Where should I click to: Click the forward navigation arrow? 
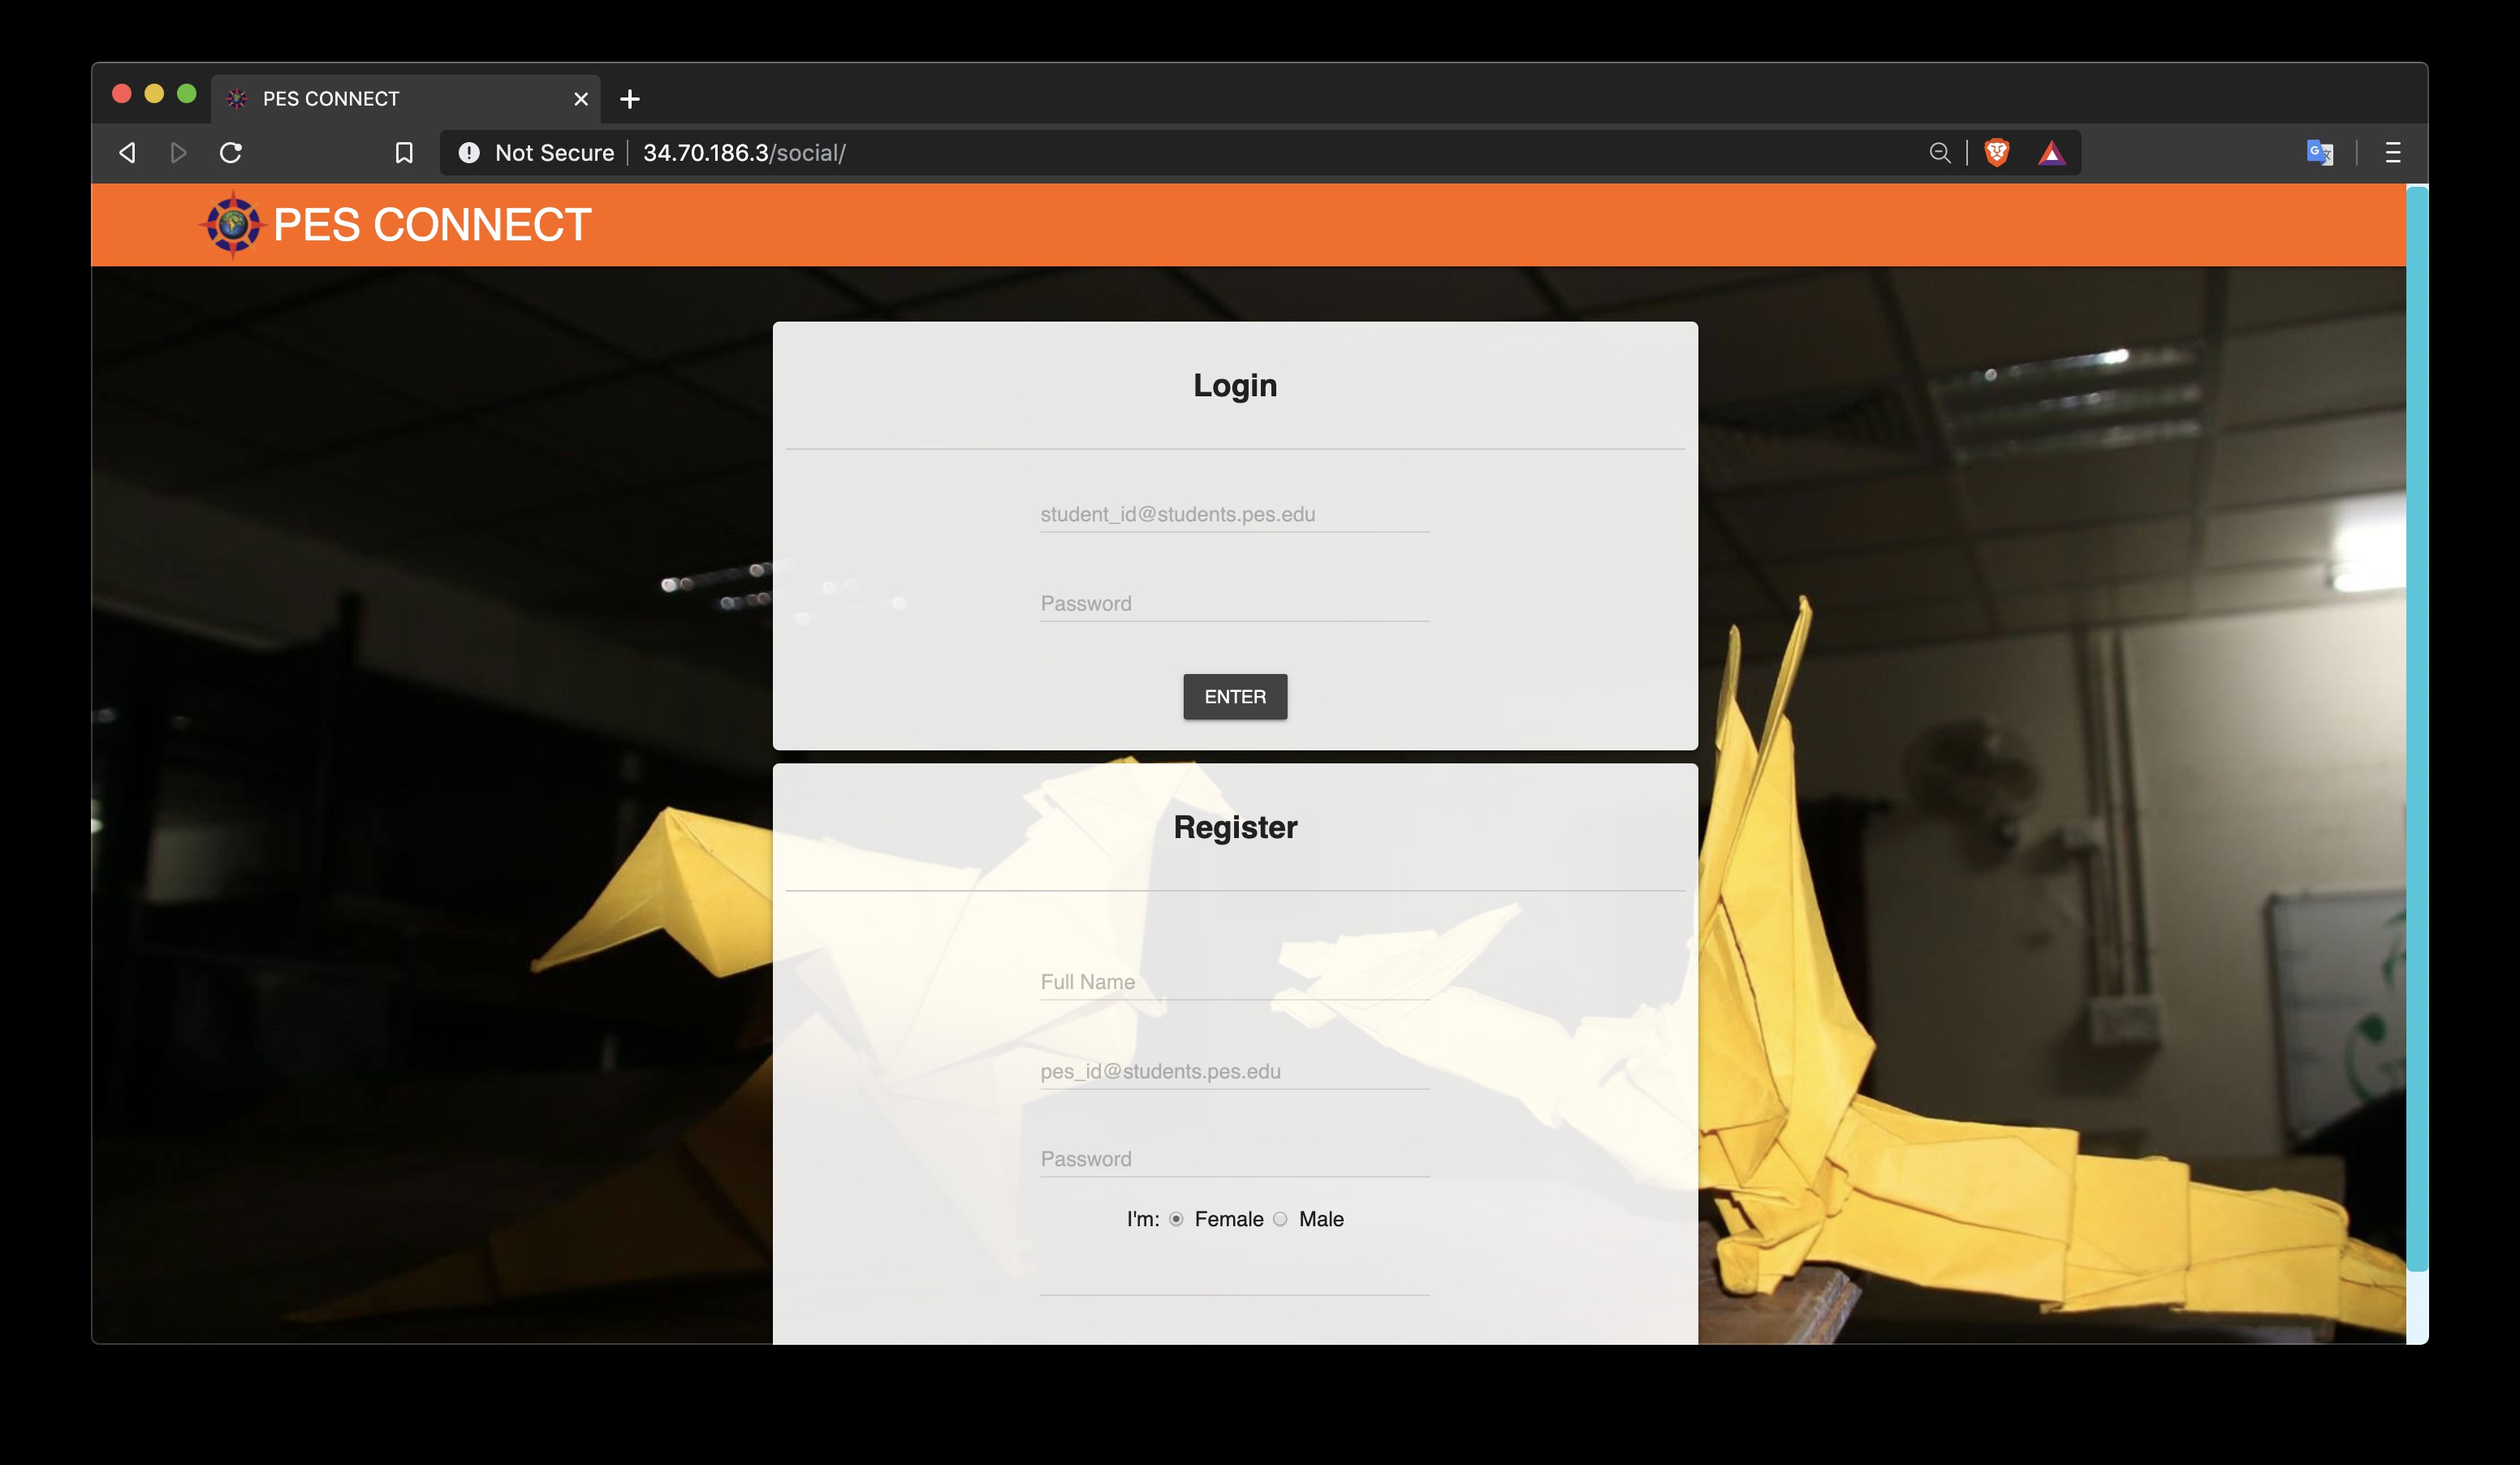tap(178, 153)
